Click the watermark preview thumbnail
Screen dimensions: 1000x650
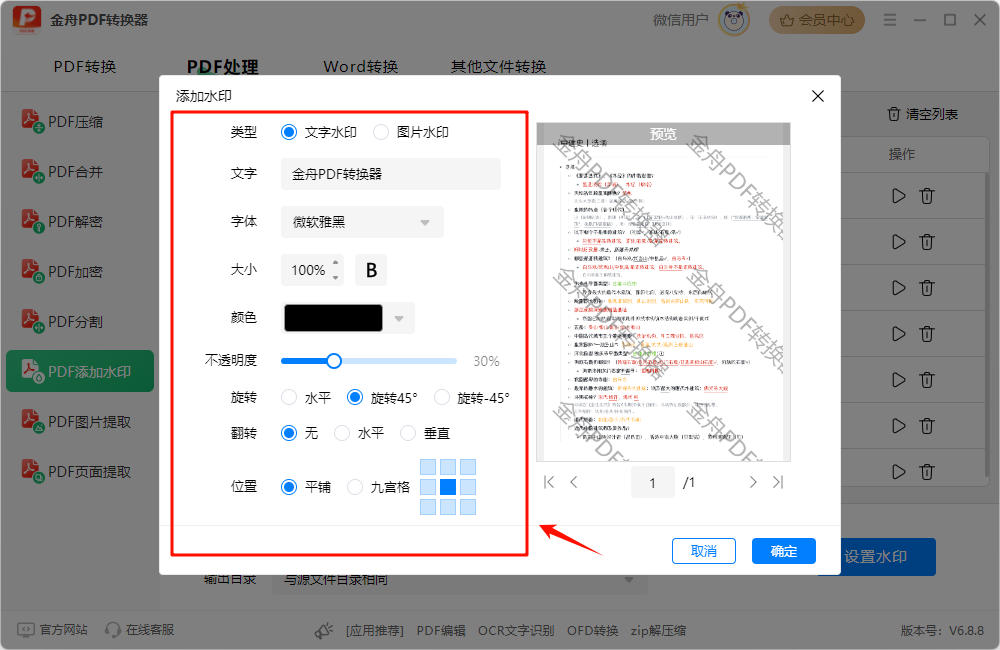(663, 292)
